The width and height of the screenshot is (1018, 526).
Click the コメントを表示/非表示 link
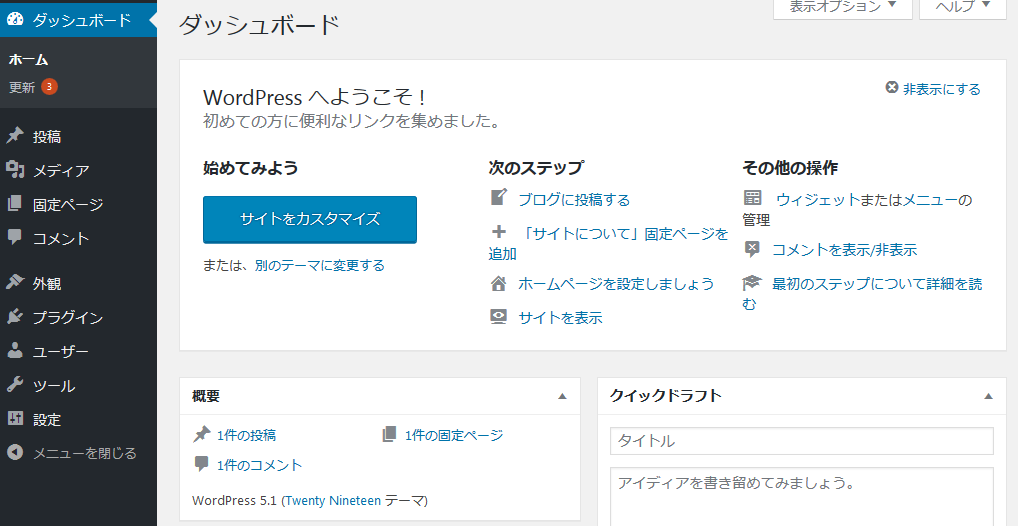[x=844, y=250]
